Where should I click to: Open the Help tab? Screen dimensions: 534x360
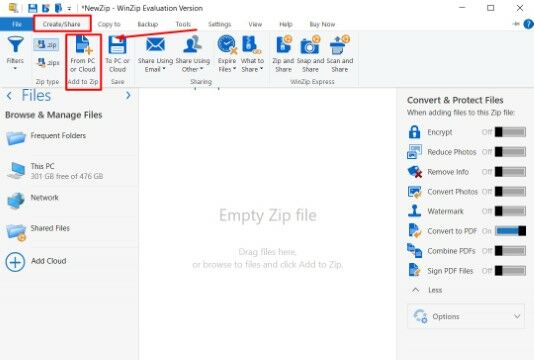pos(286,24)
